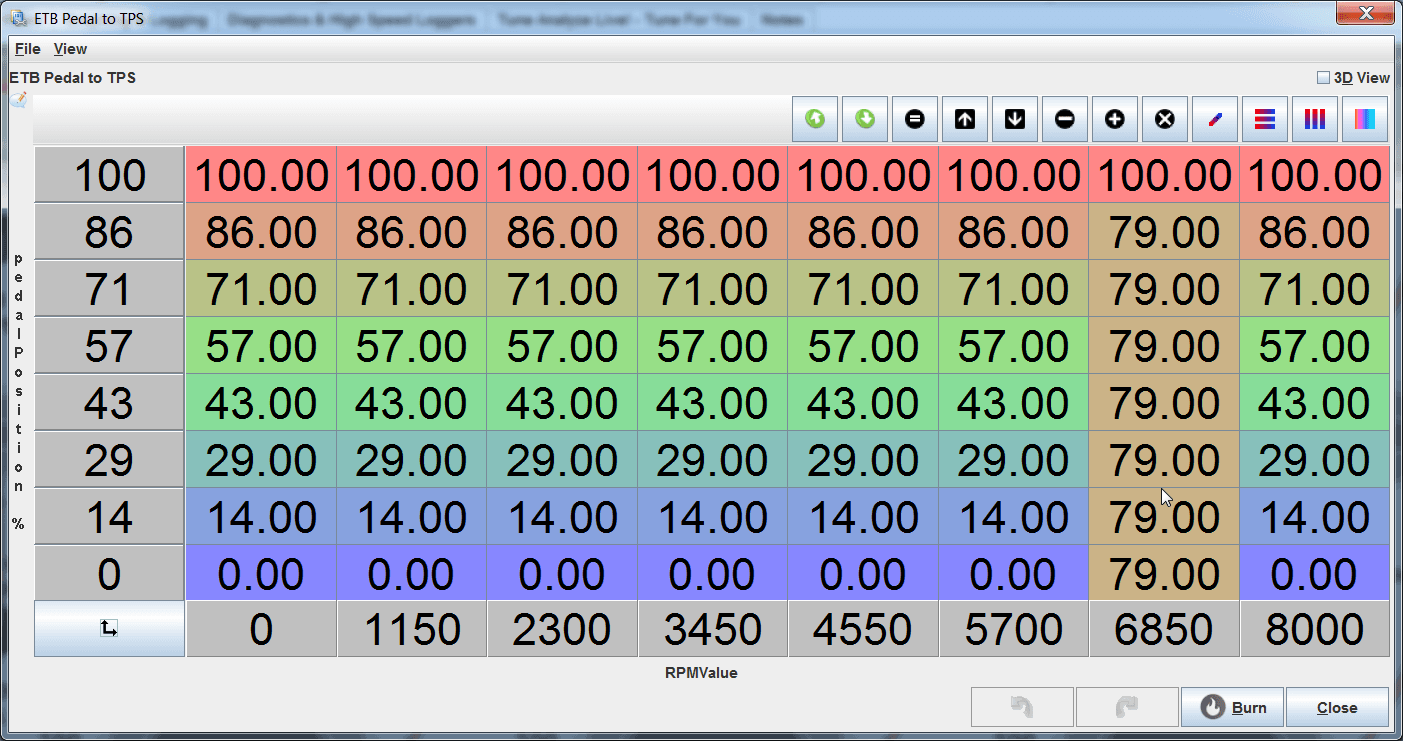Viewport: 1403px width, 741px height.
Task: Select 79.00 cell in pedal row 0
Action: coord(1164,574)
